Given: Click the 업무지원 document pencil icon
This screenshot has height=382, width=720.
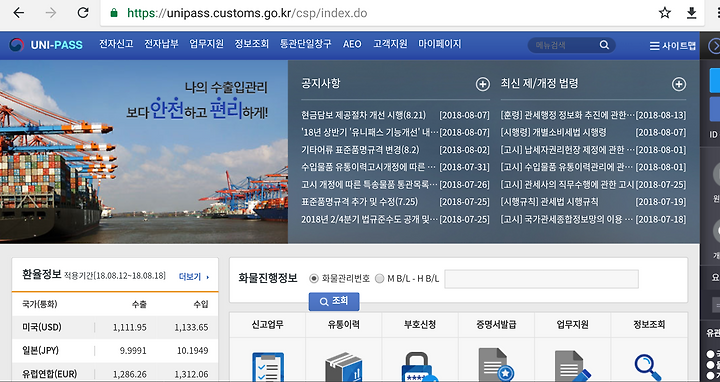Looking at the screenshot, I should pos(572,366).
